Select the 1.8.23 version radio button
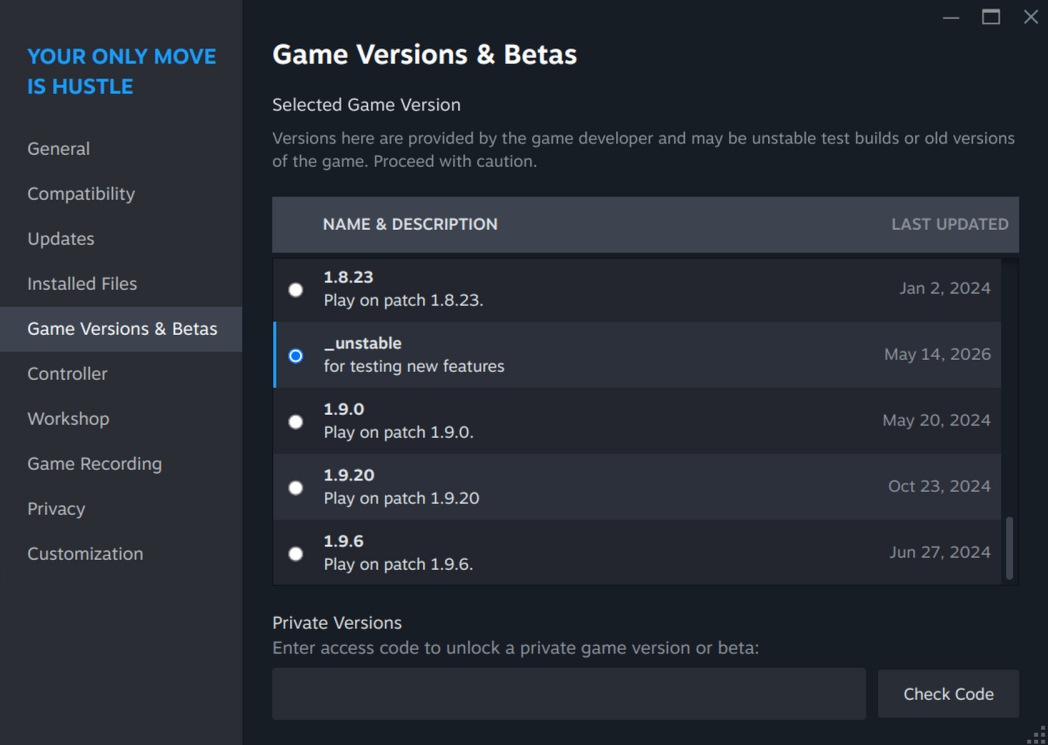 [295, 289]
